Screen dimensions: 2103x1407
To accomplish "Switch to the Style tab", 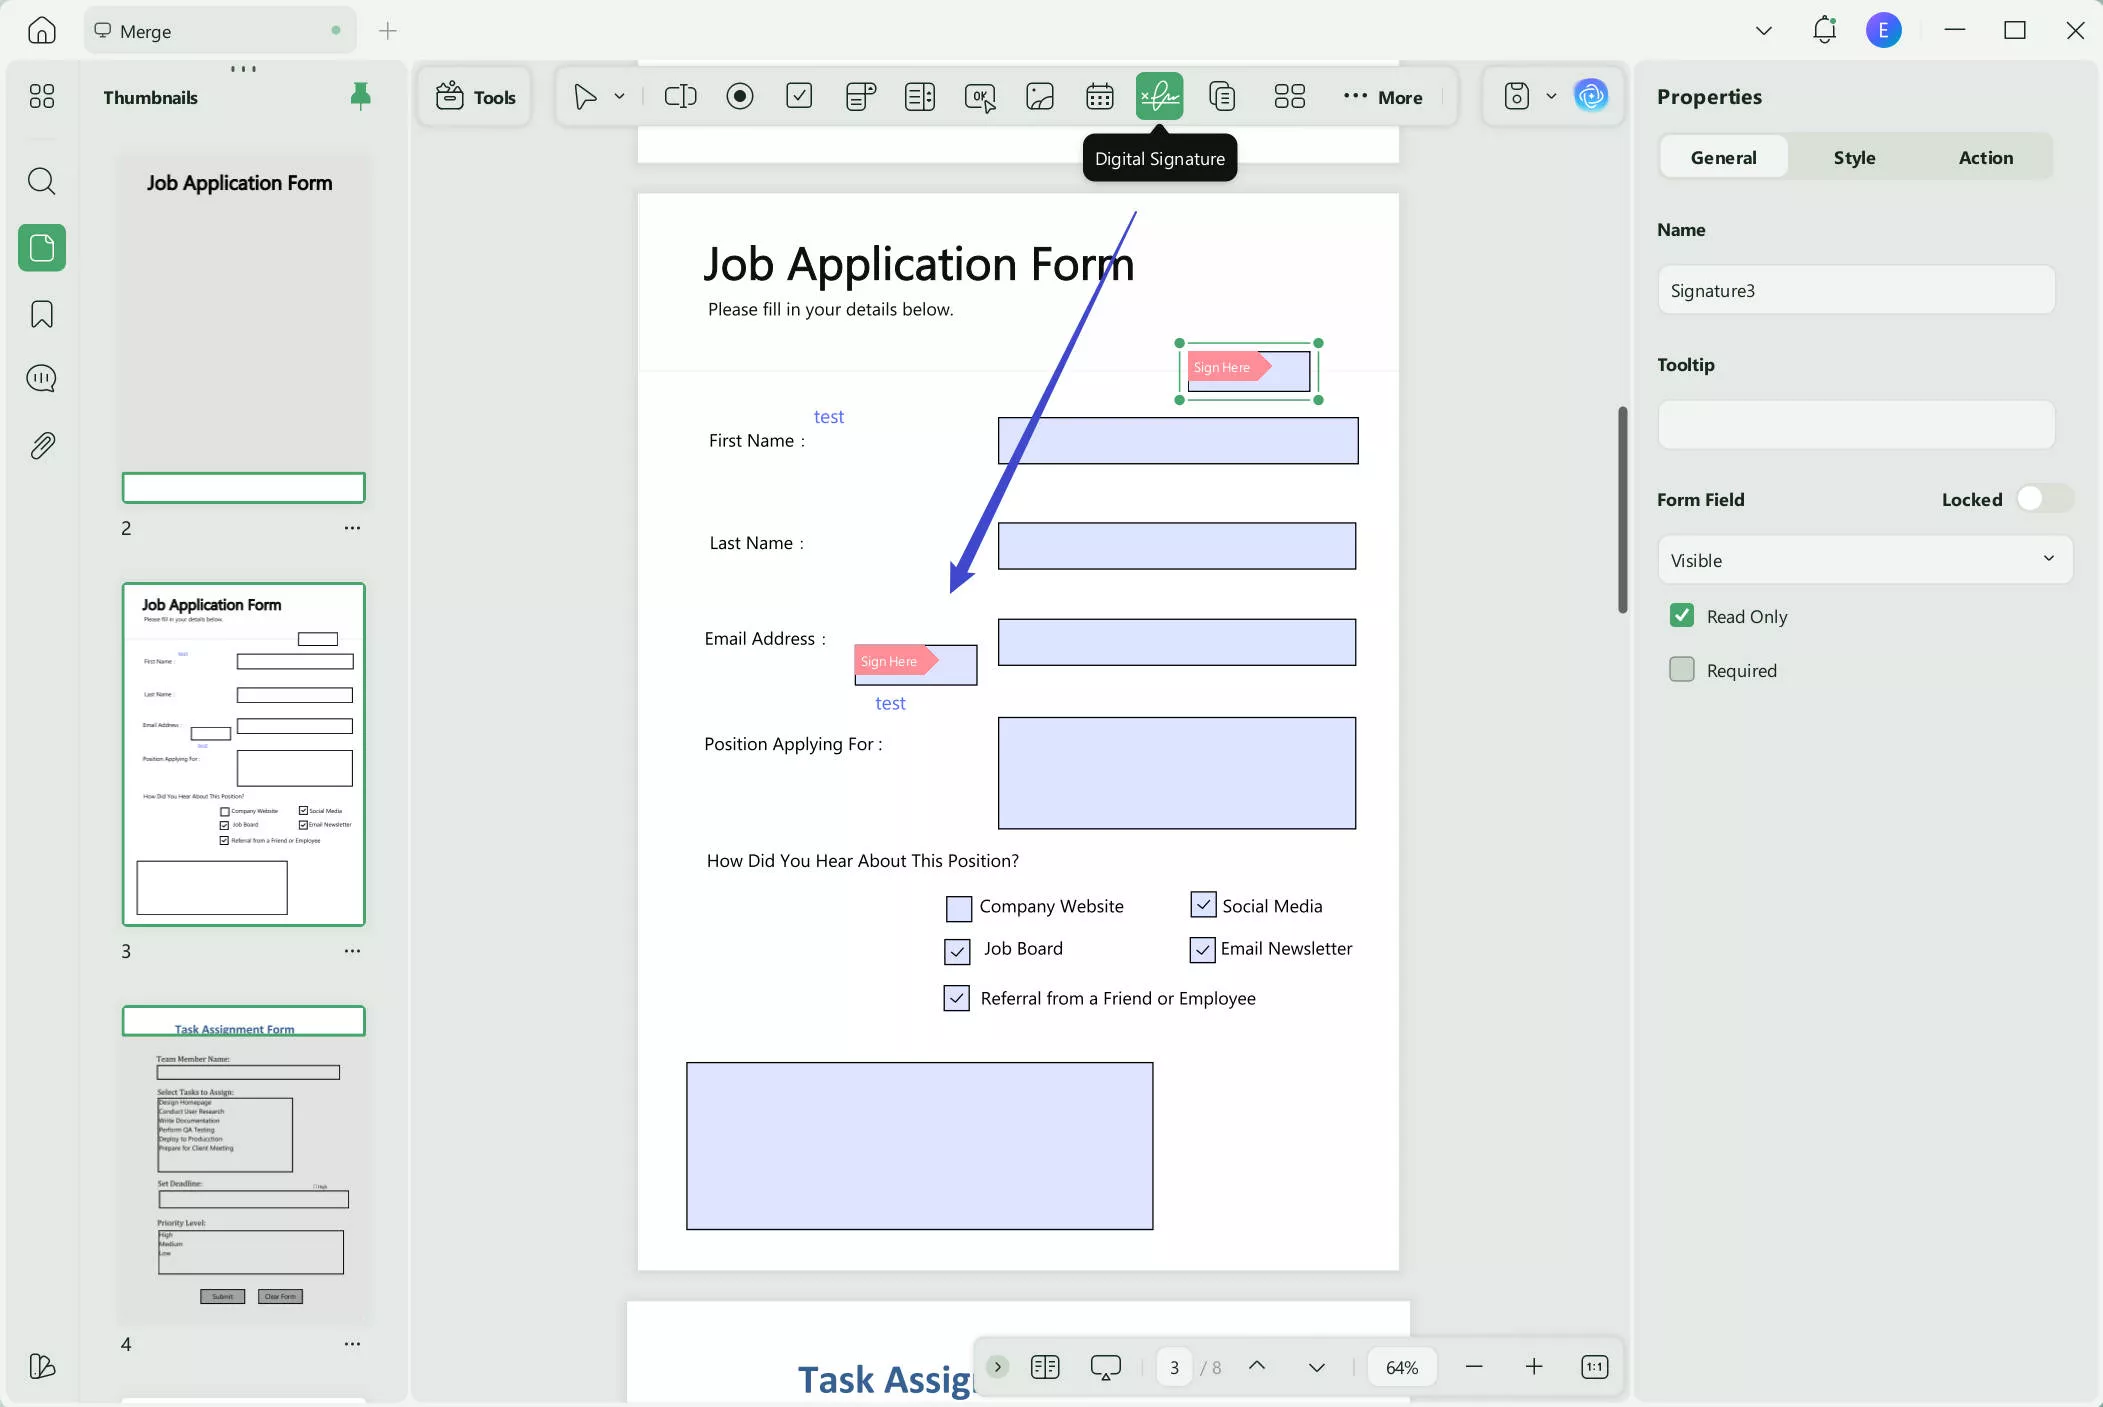I will [x=1854, y=157].
